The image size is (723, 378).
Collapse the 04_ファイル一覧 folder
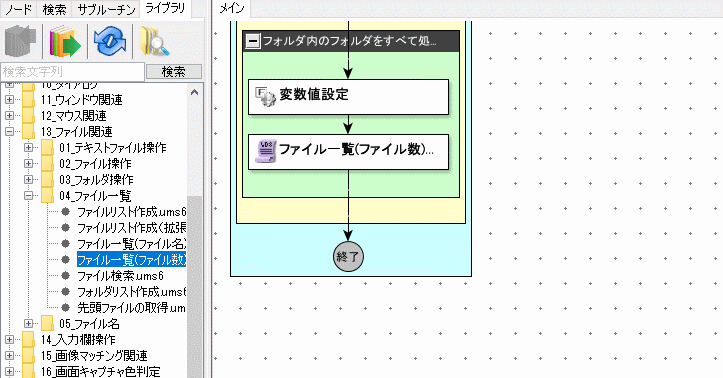click(x=29, y=195)
